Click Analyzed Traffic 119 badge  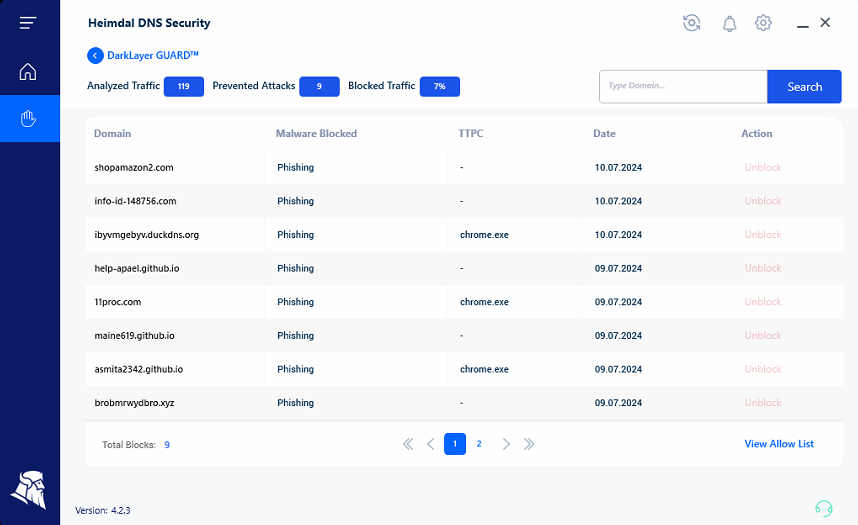(x=184, y=86)
